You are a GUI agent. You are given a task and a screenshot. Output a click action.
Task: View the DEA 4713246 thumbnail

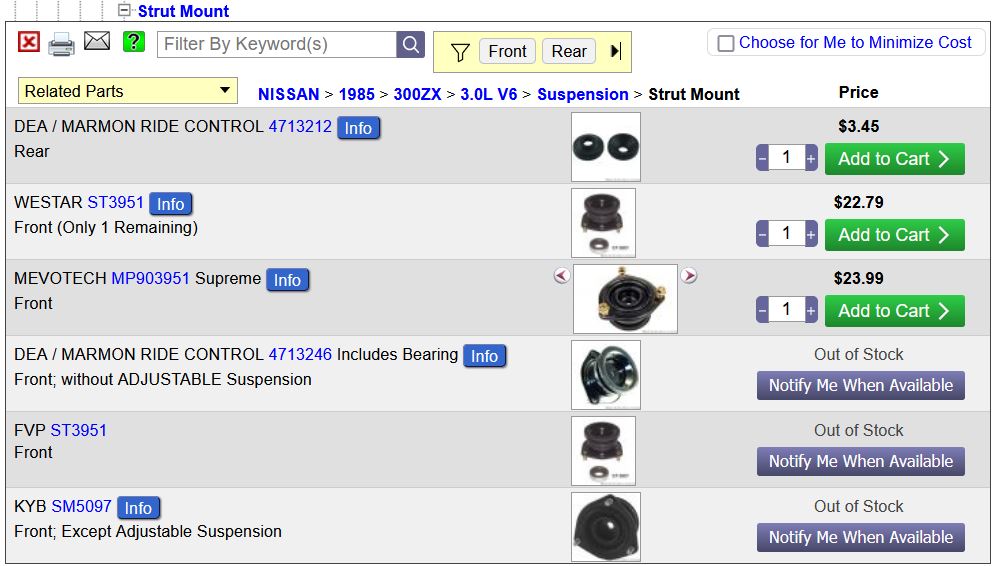606,375
